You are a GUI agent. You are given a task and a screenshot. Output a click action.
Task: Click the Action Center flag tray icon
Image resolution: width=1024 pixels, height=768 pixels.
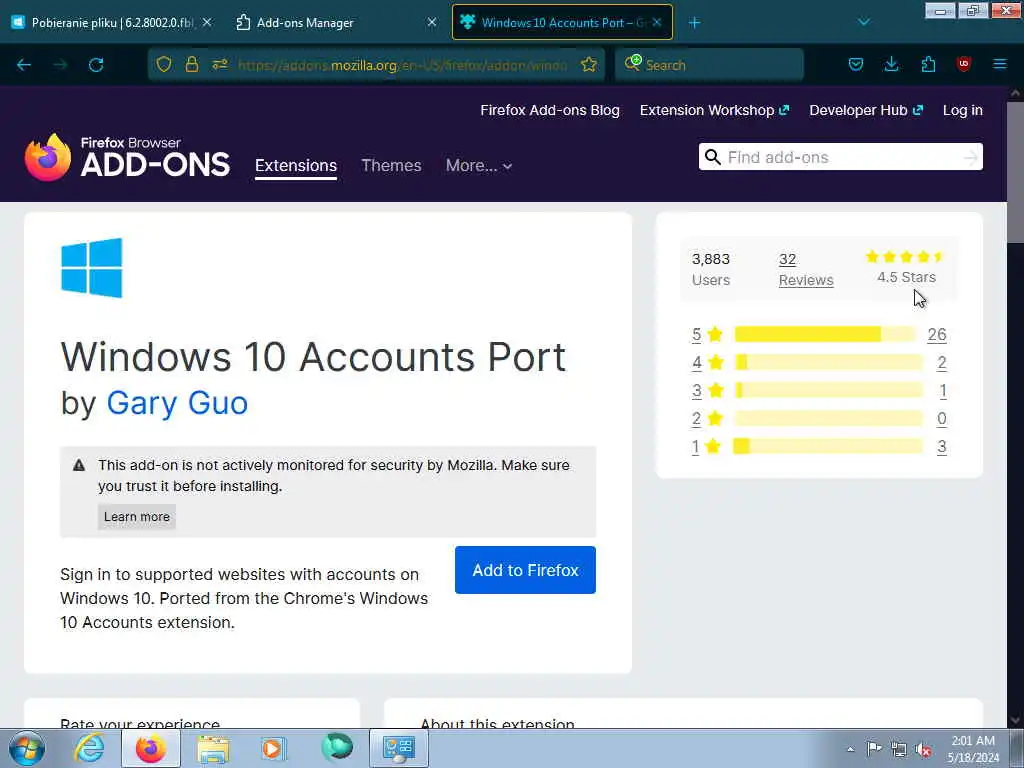874,748
